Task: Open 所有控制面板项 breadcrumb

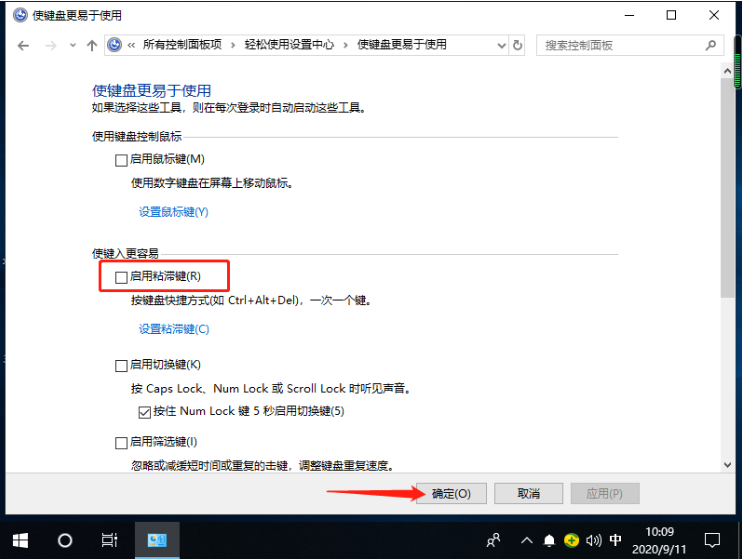Action: tap(182, 45)
